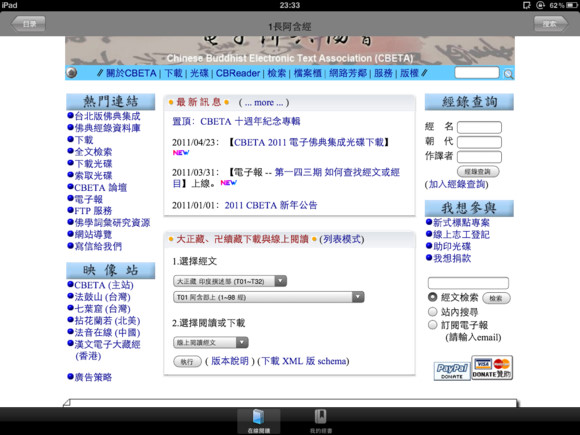Click the 執行 button
Viewport: 580px width, 435px height.
187,361
